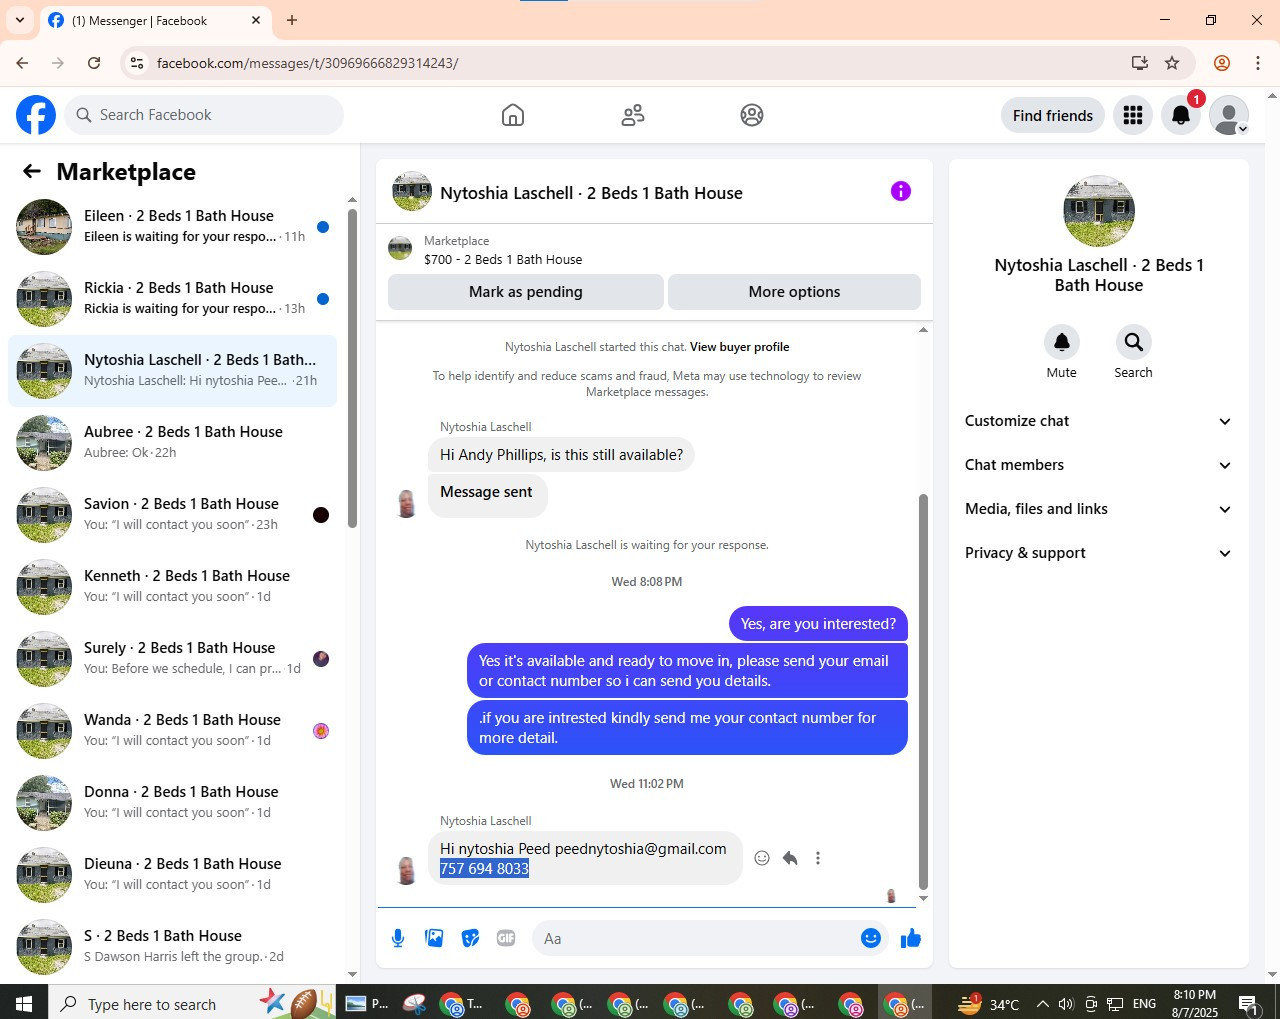This screenshot has width=1280, height=1019.
Task: Open Surely conversation
Action: [x=172, y=659]
